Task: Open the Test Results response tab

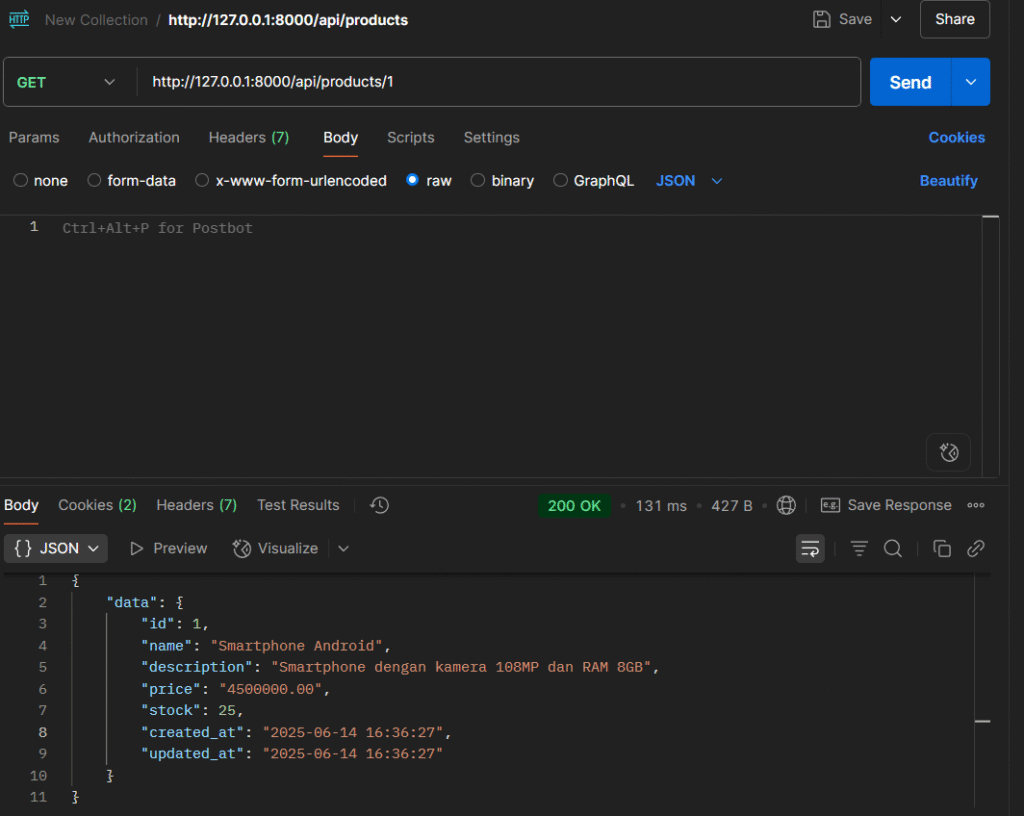Action: (x=298, y=506)
